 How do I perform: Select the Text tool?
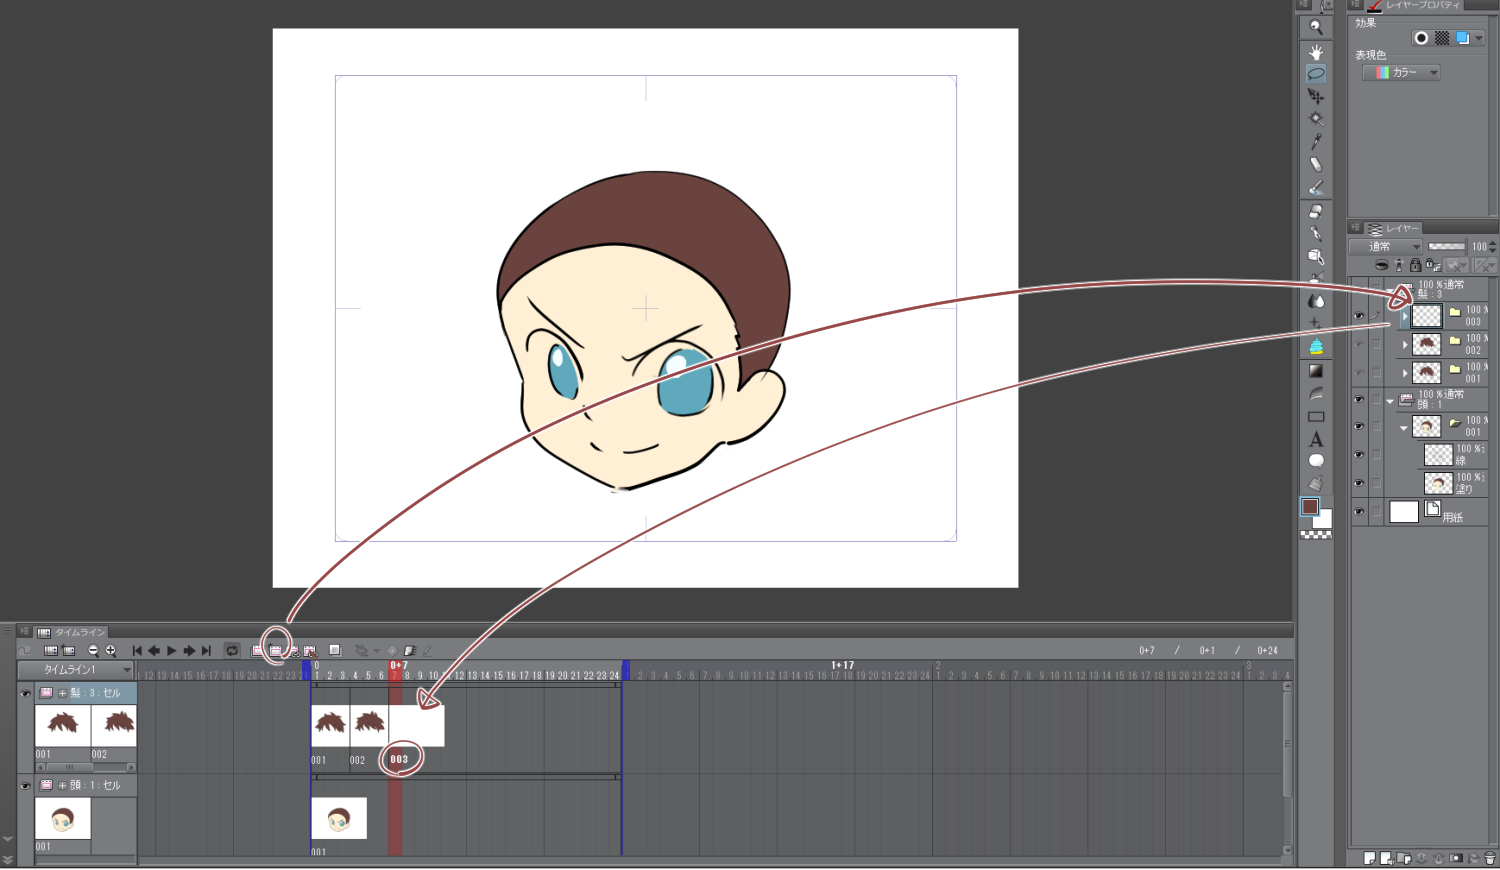(1316, 439)
